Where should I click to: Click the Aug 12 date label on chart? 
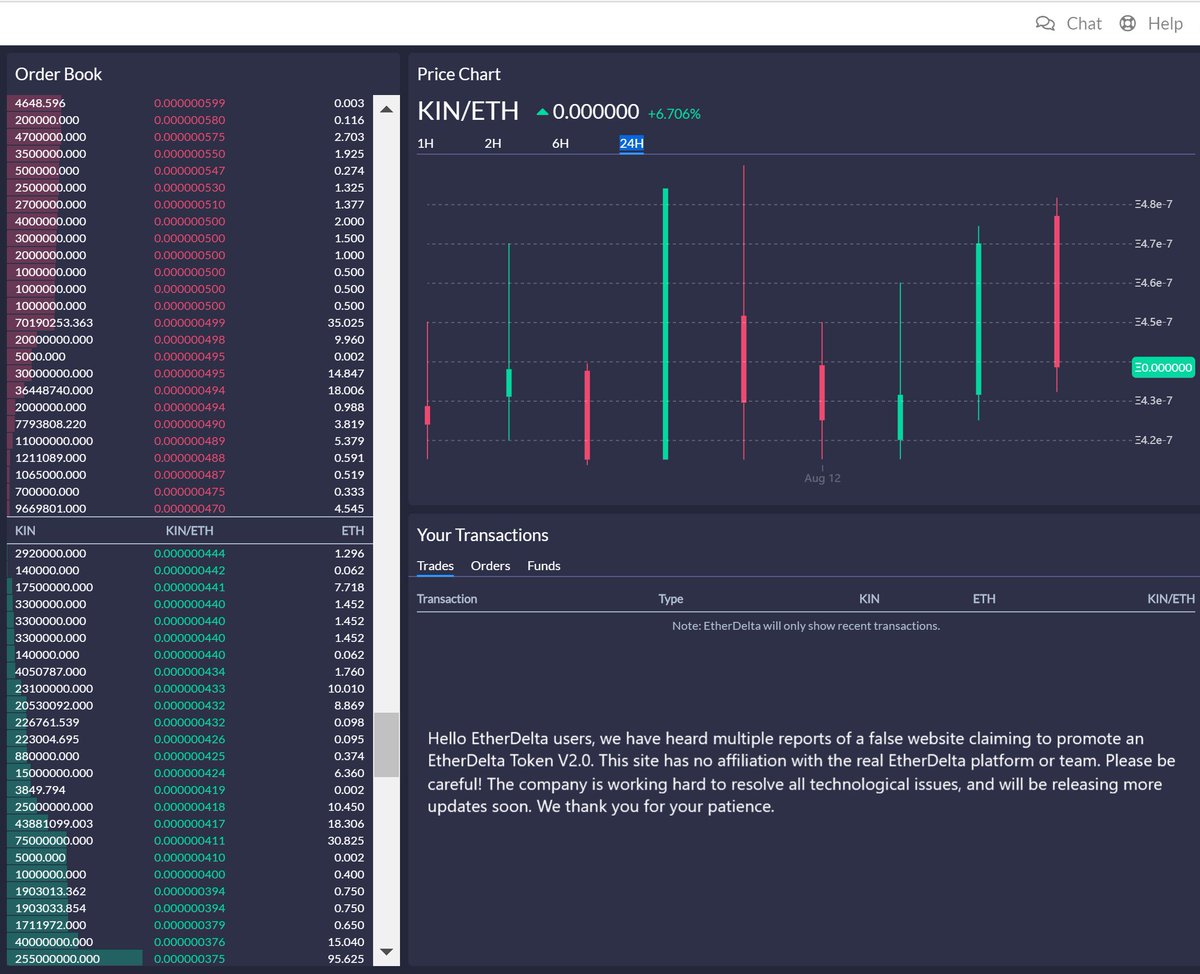(822, 479)
